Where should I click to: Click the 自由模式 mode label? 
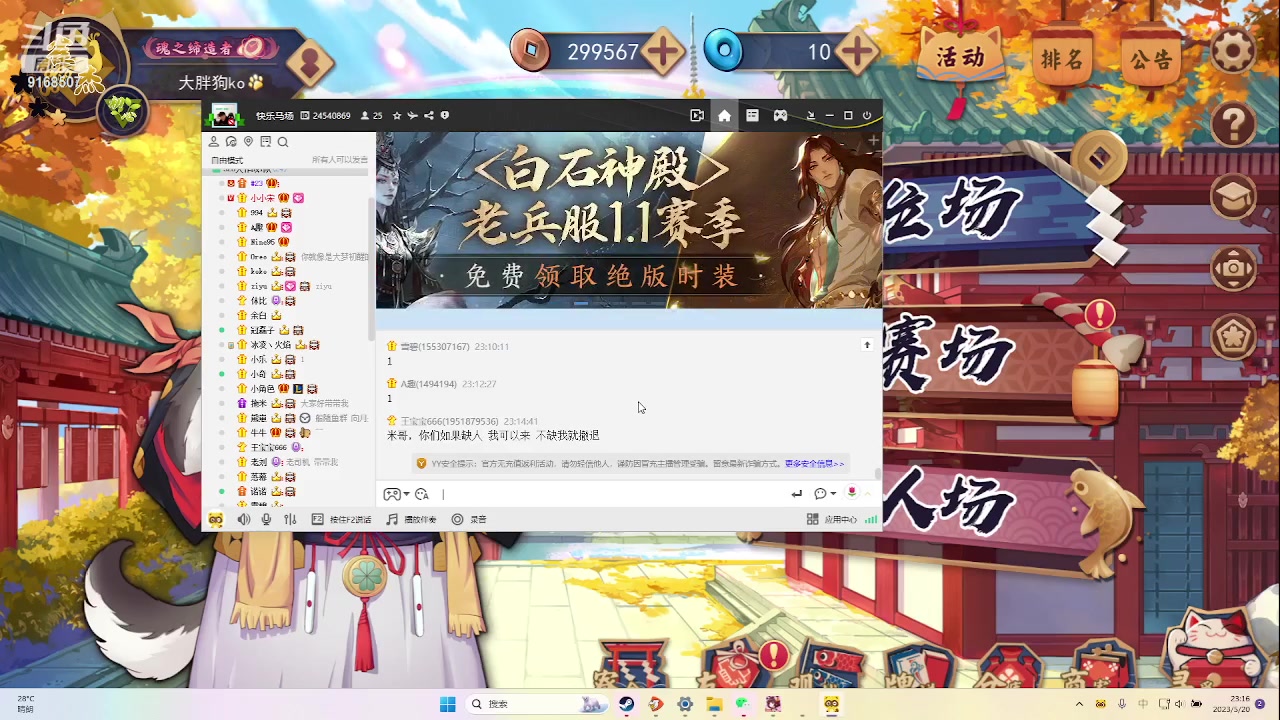[x=227, y=160]
